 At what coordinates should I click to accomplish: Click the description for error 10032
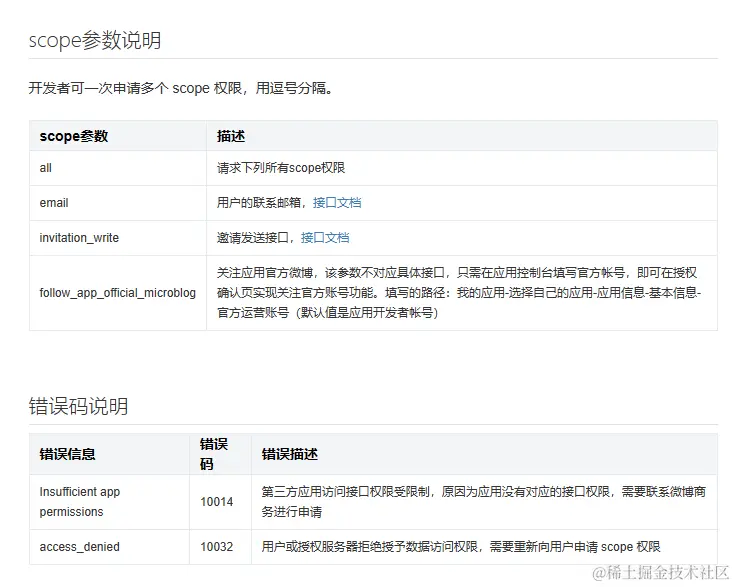(461, 547)
